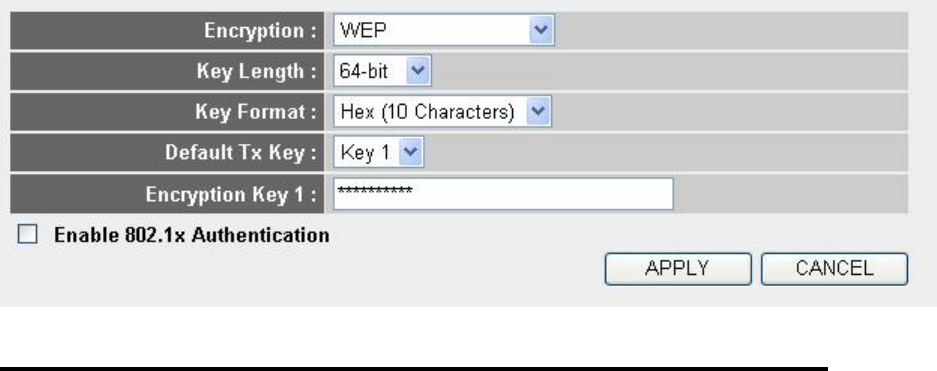Screen dimensions: 937x371
Task: Click the "Encryption :" row label
Action: [x=260, y=30]
